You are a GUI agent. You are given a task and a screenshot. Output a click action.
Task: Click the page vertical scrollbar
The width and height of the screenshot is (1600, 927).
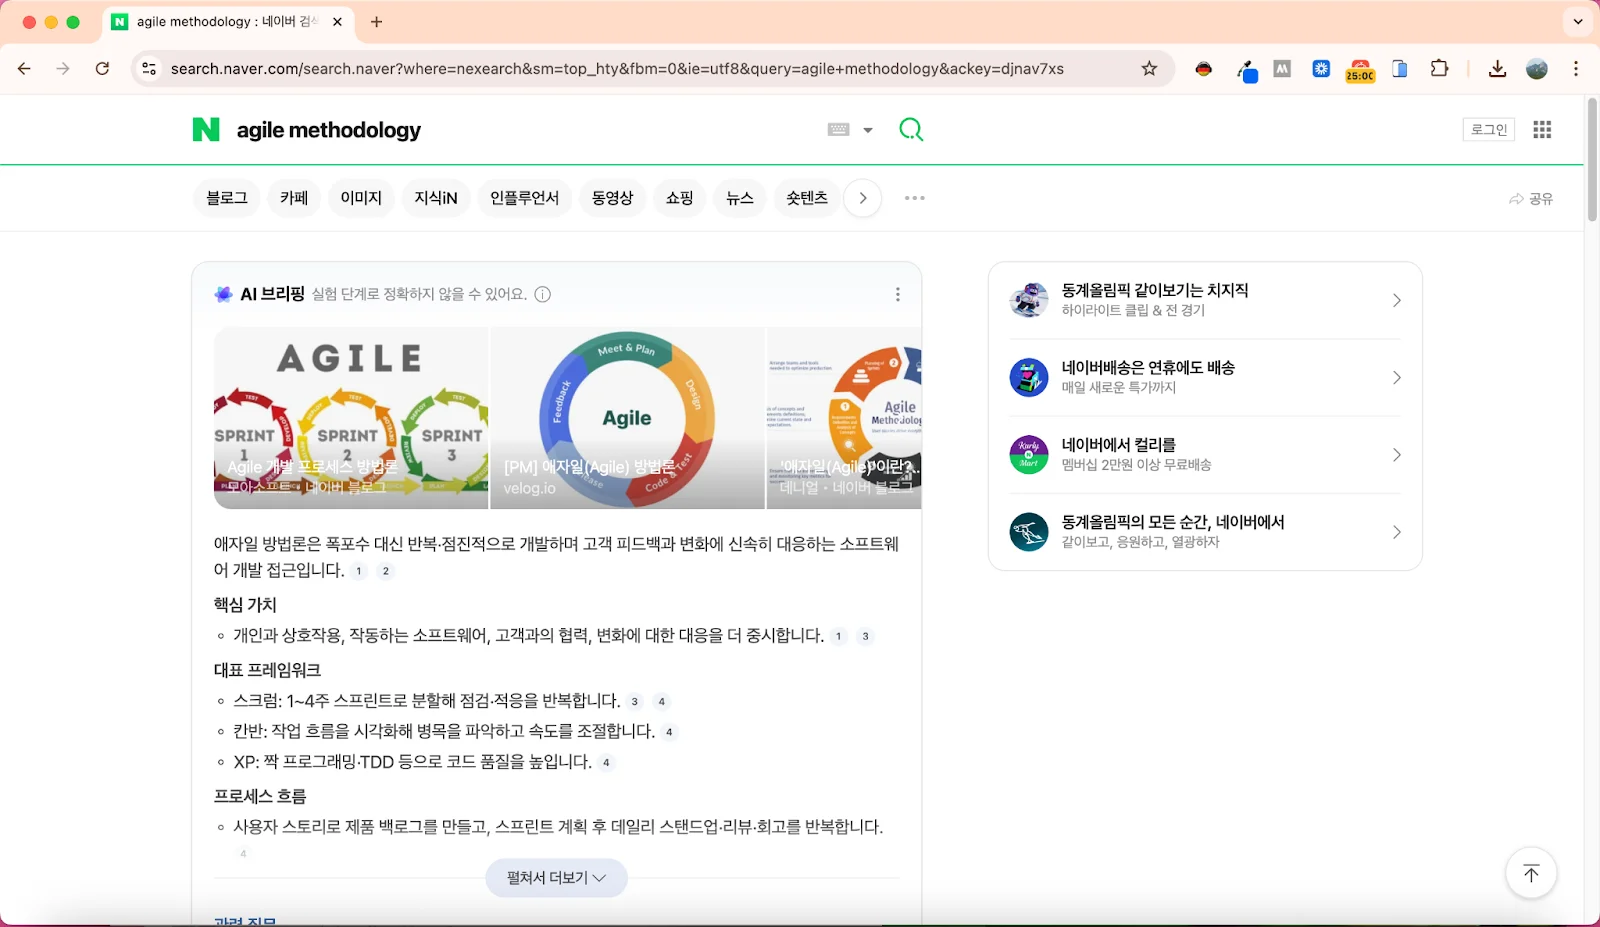point(1592,160)
